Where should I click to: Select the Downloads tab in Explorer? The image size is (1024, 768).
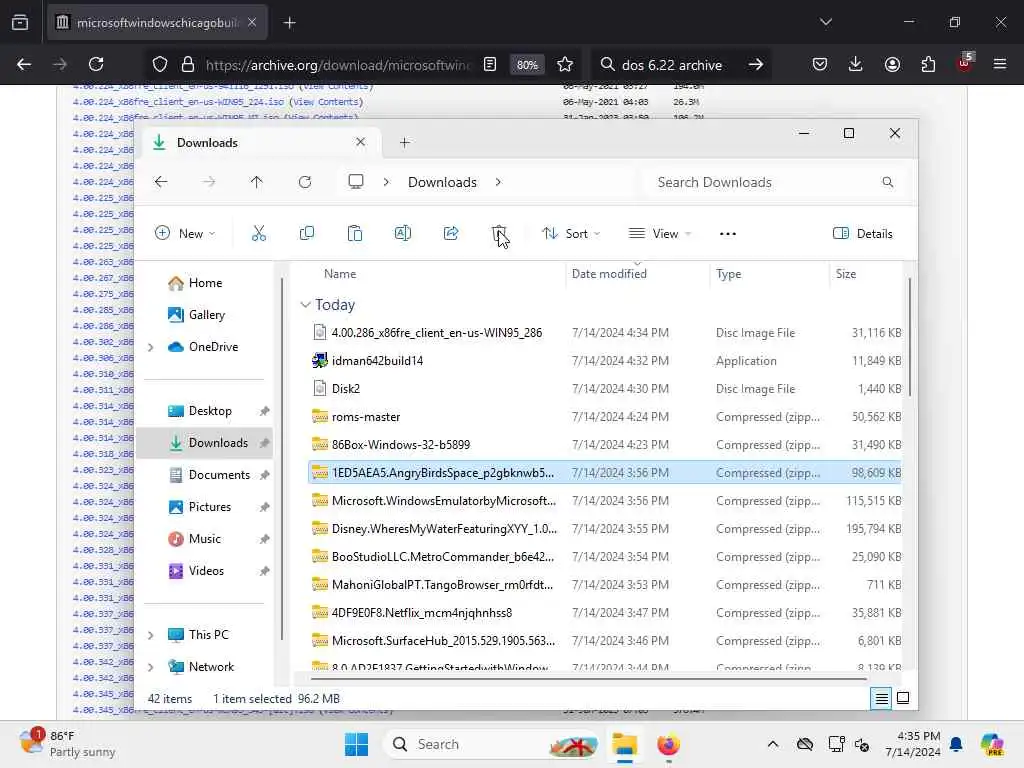(x=260, y=142)
